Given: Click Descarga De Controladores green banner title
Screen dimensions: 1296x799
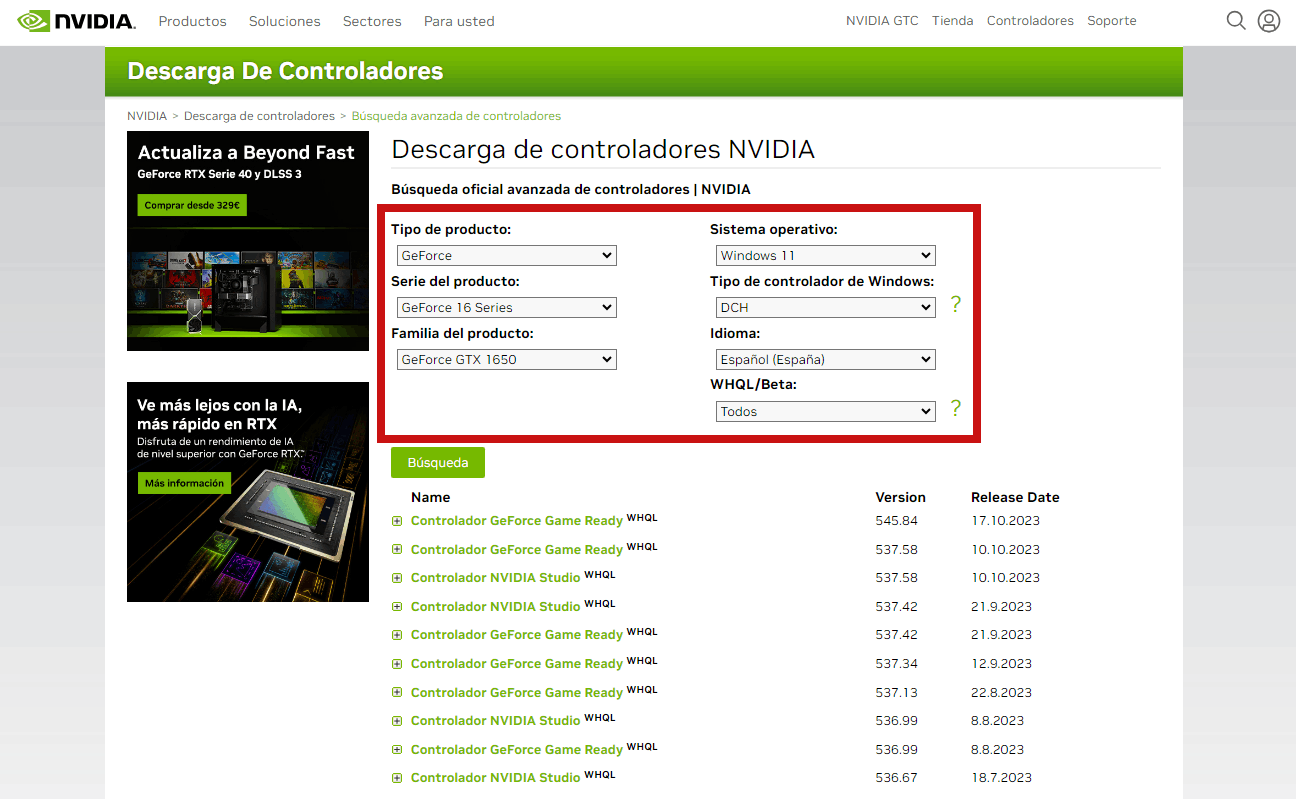Looking at the screenshot, I should 285,71.
